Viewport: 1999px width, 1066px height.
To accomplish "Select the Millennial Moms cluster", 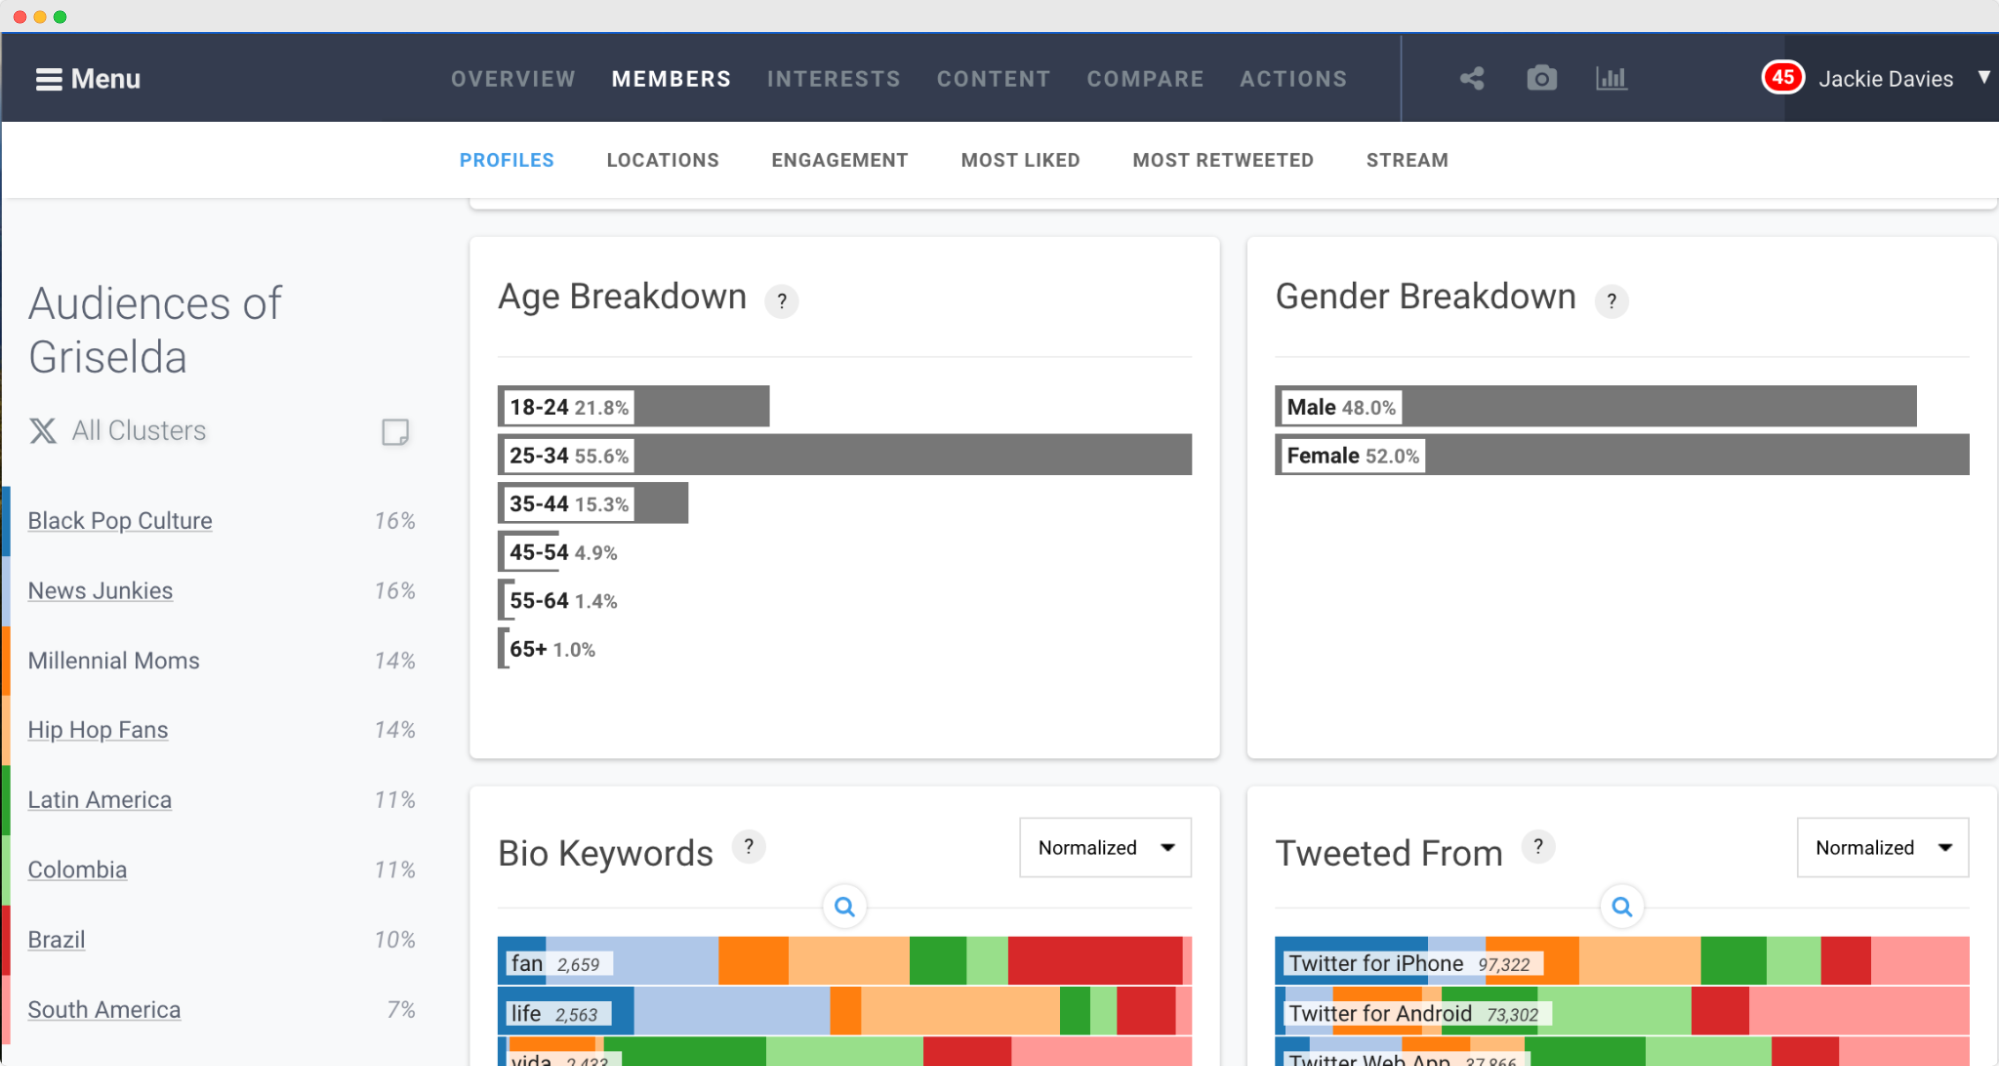I will [114, 661].
